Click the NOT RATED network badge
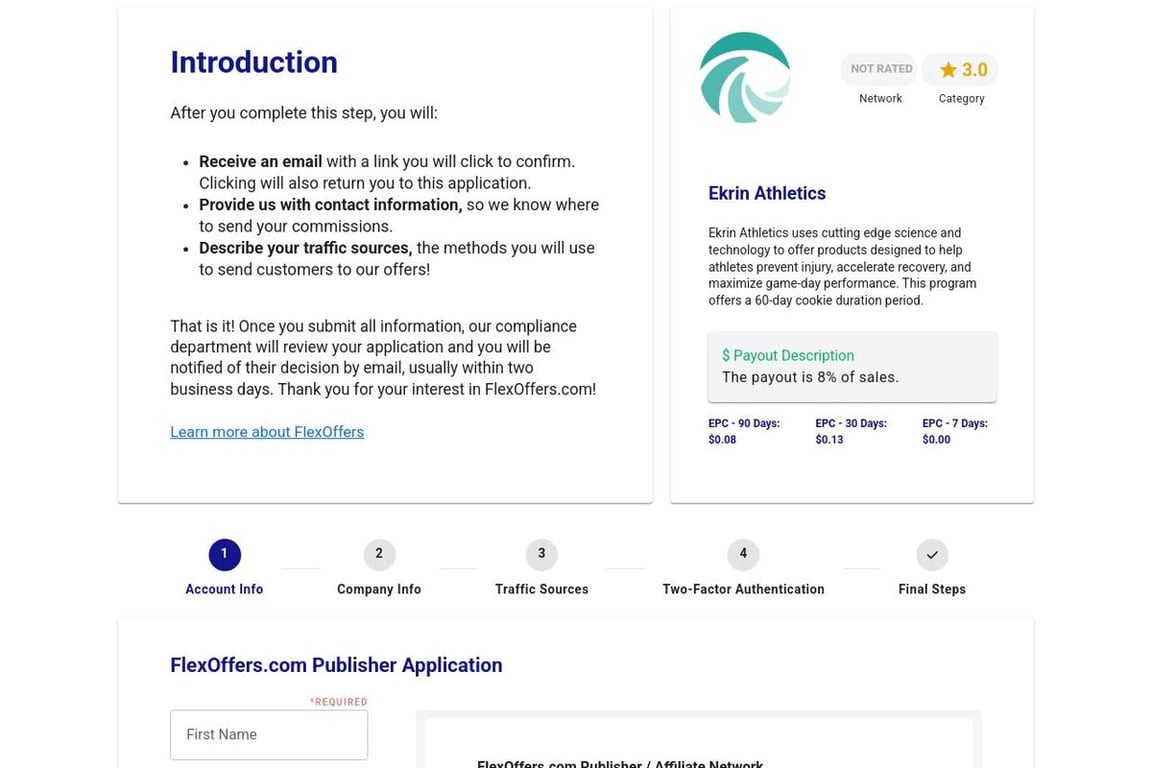 (880, 69)
